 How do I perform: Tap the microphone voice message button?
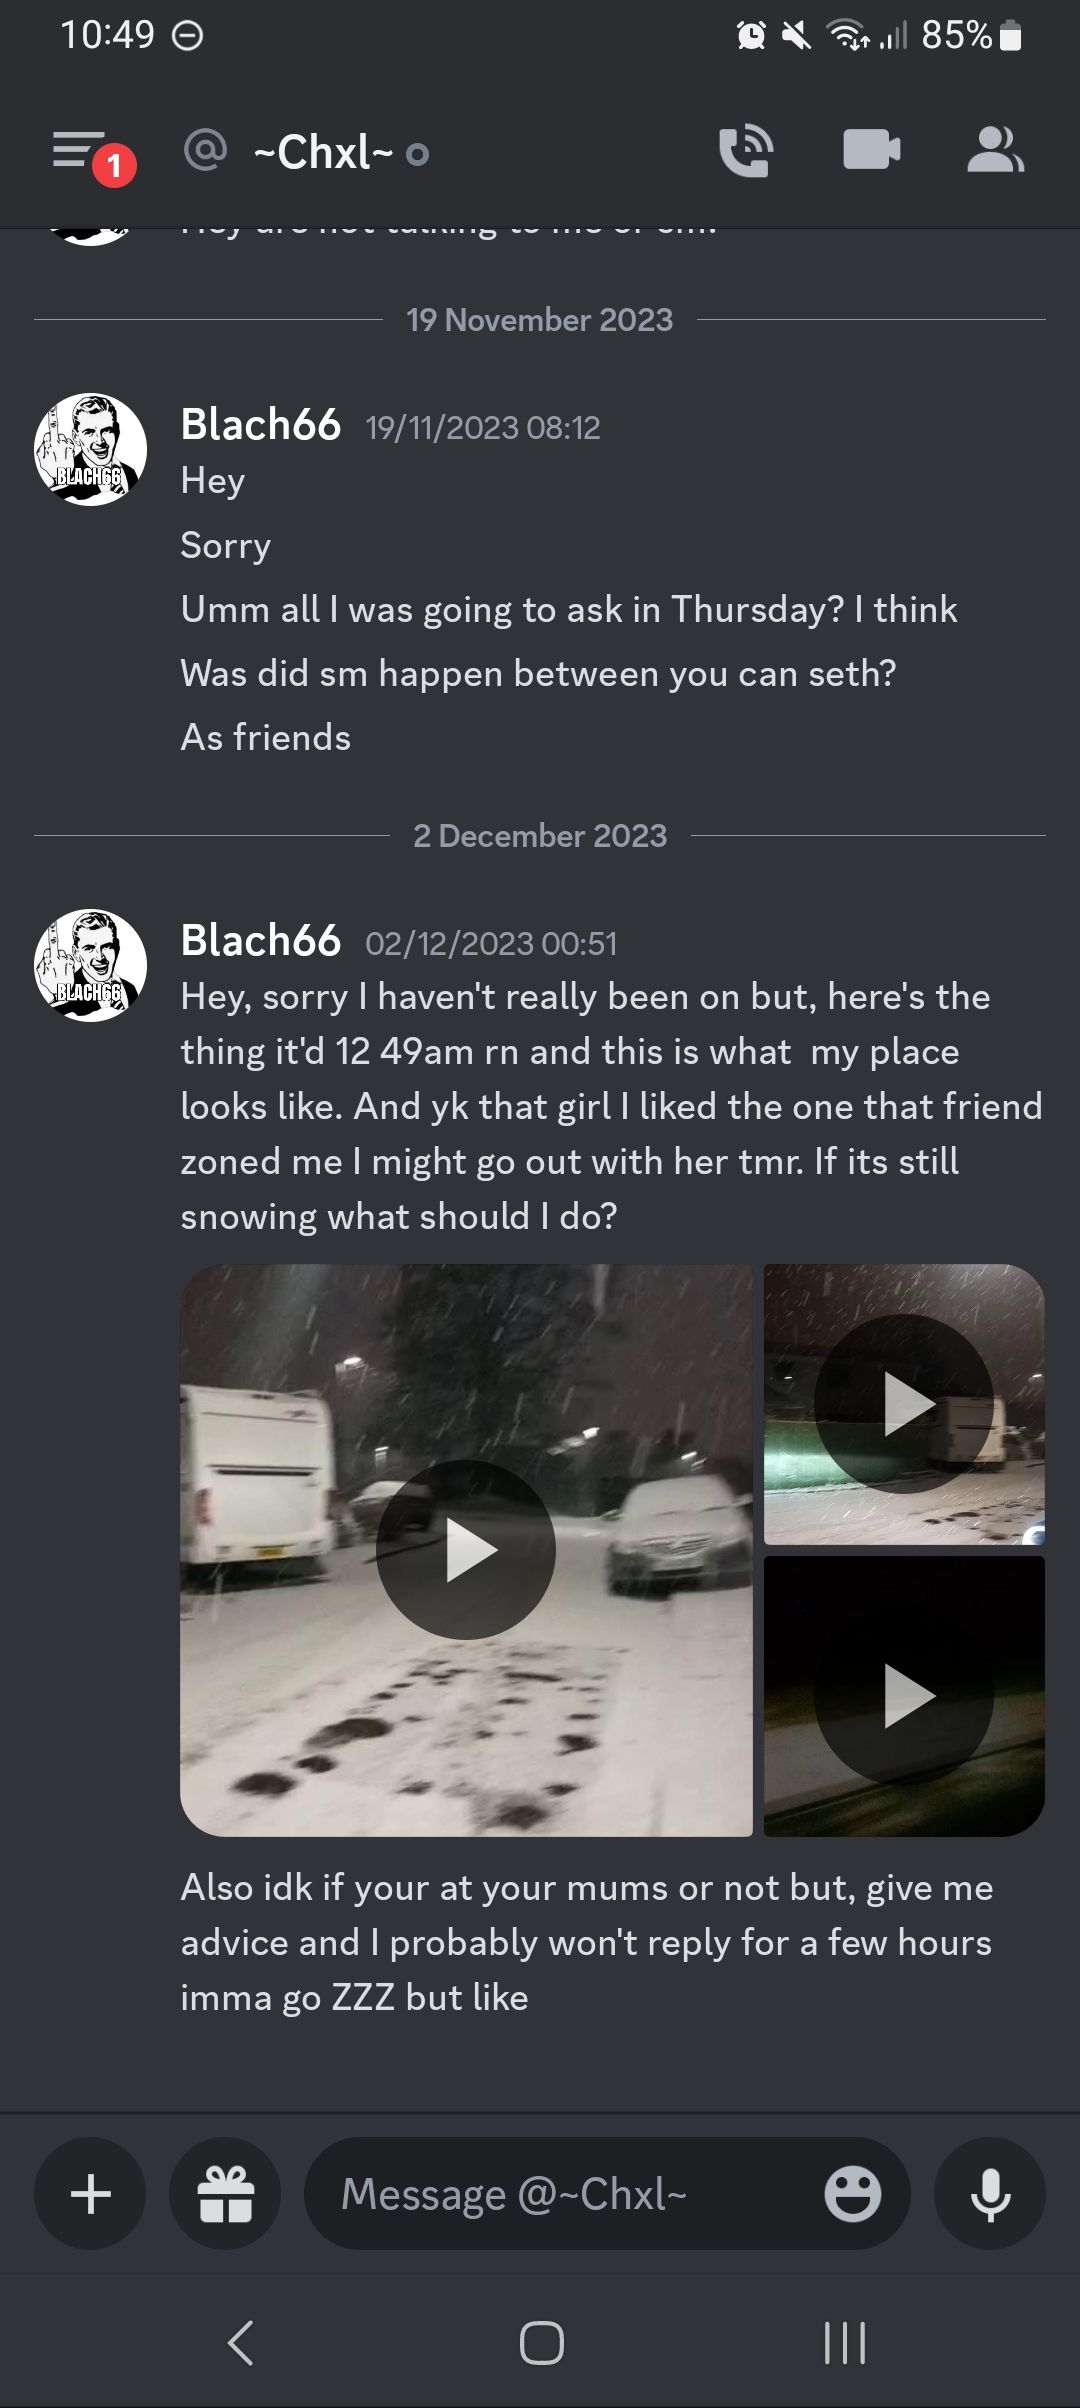[990, 2194]
